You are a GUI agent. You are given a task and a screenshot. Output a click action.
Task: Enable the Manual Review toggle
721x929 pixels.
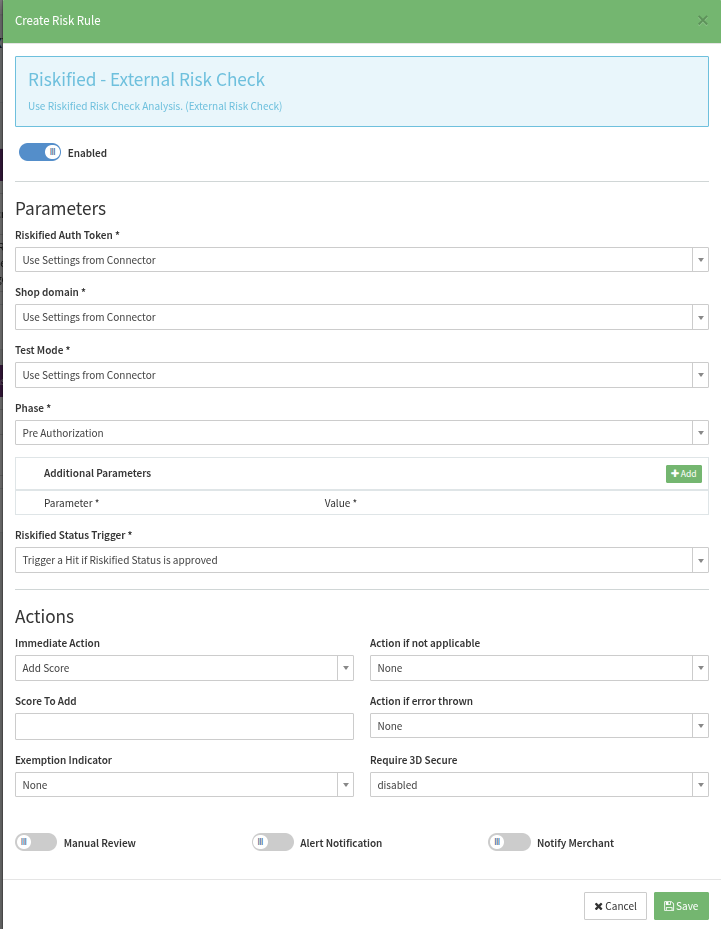coord(36,842)
